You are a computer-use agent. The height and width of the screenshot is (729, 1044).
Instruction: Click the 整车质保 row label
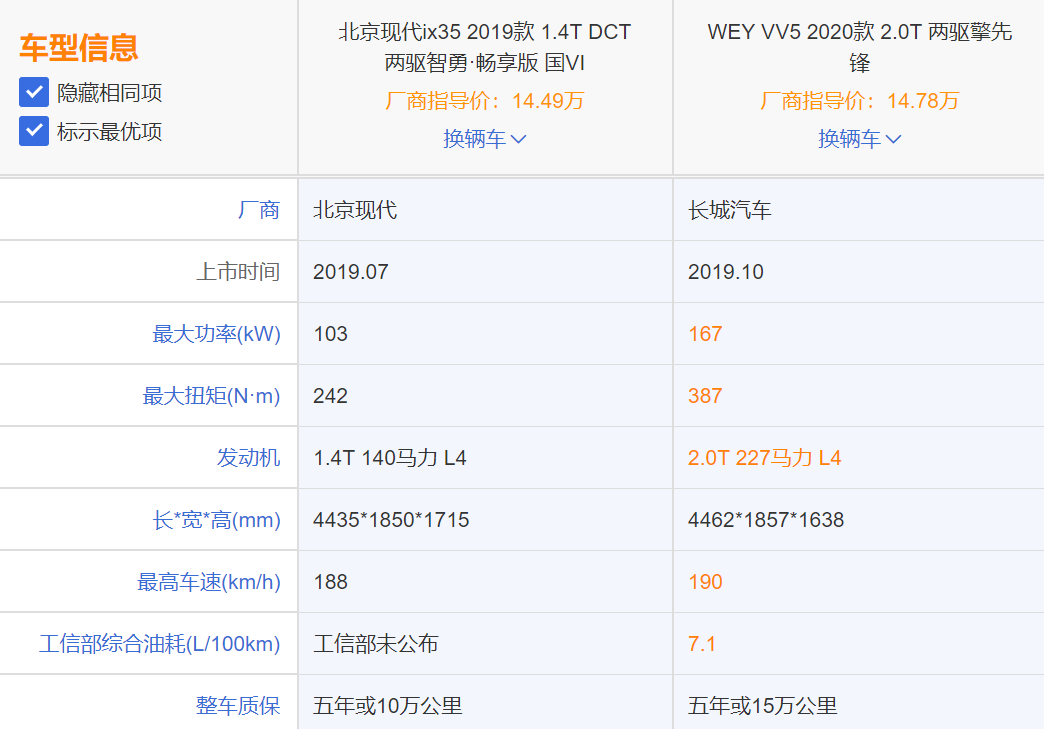[x=238, y=706]
